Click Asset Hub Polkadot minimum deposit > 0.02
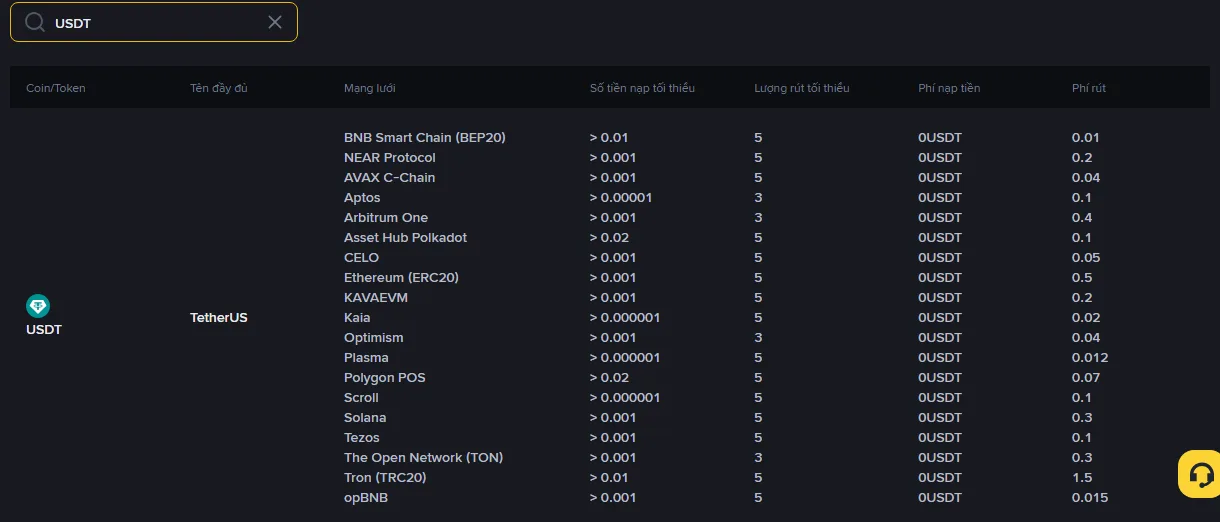Viewport: 1220px width, 522px height. pyautogui.click(x=610, y=237)
